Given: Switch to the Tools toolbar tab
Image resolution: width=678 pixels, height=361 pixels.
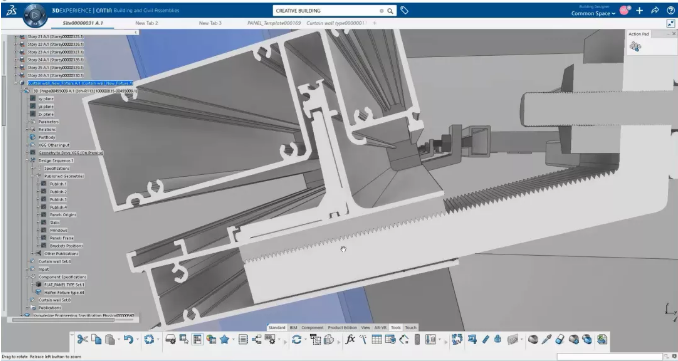Looking at the screenshot, I should [x=396, y=328].
